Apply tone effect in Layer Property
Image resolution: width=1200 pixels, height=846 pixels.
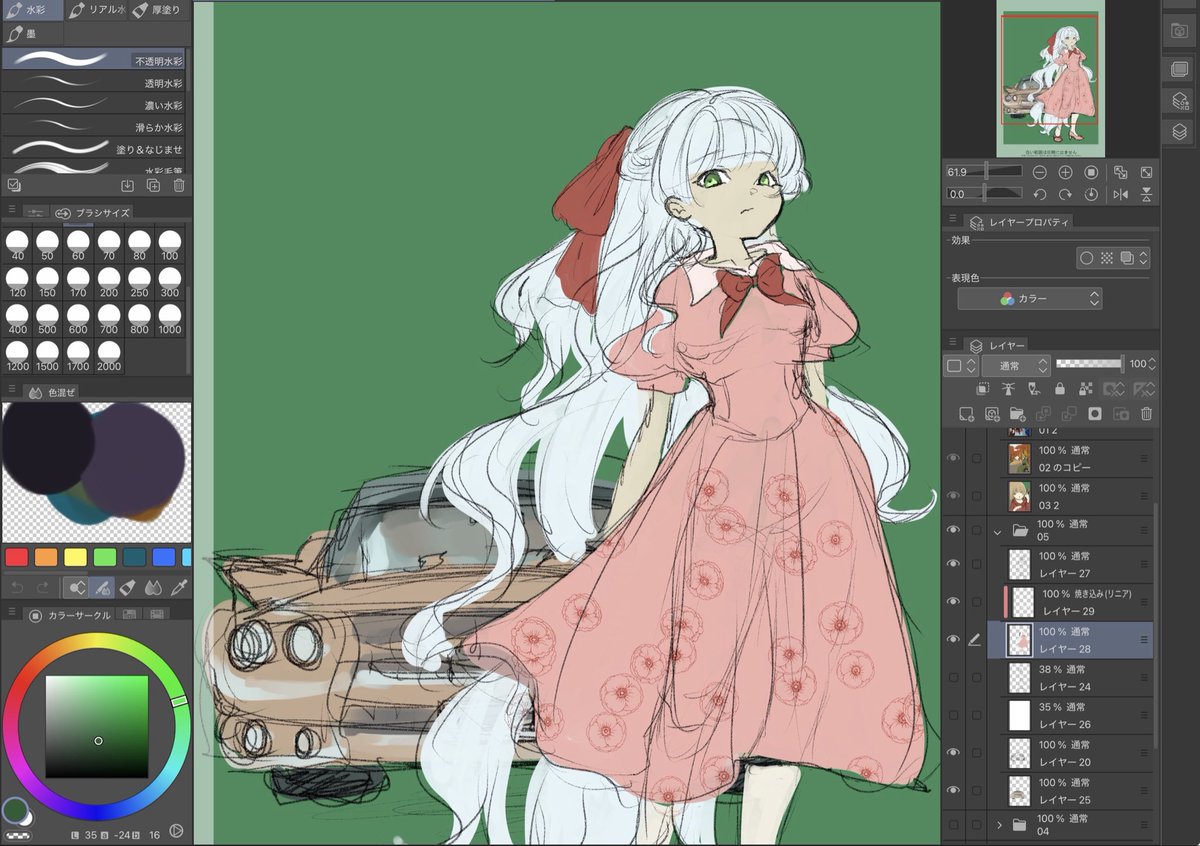[1107, 258]
